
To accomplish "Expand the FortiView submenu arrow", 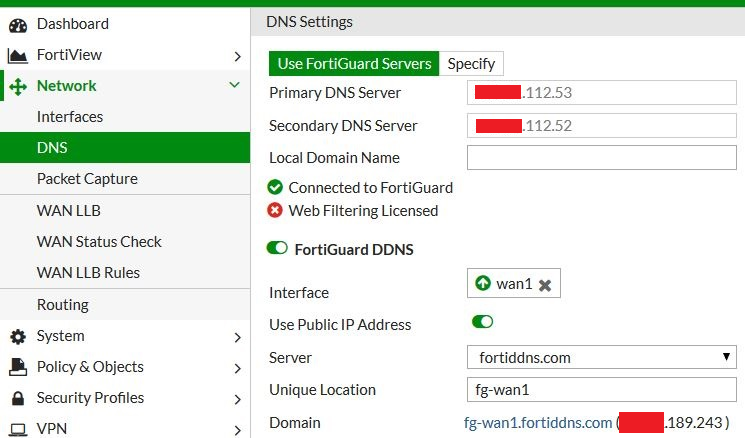I will point(237,55).
